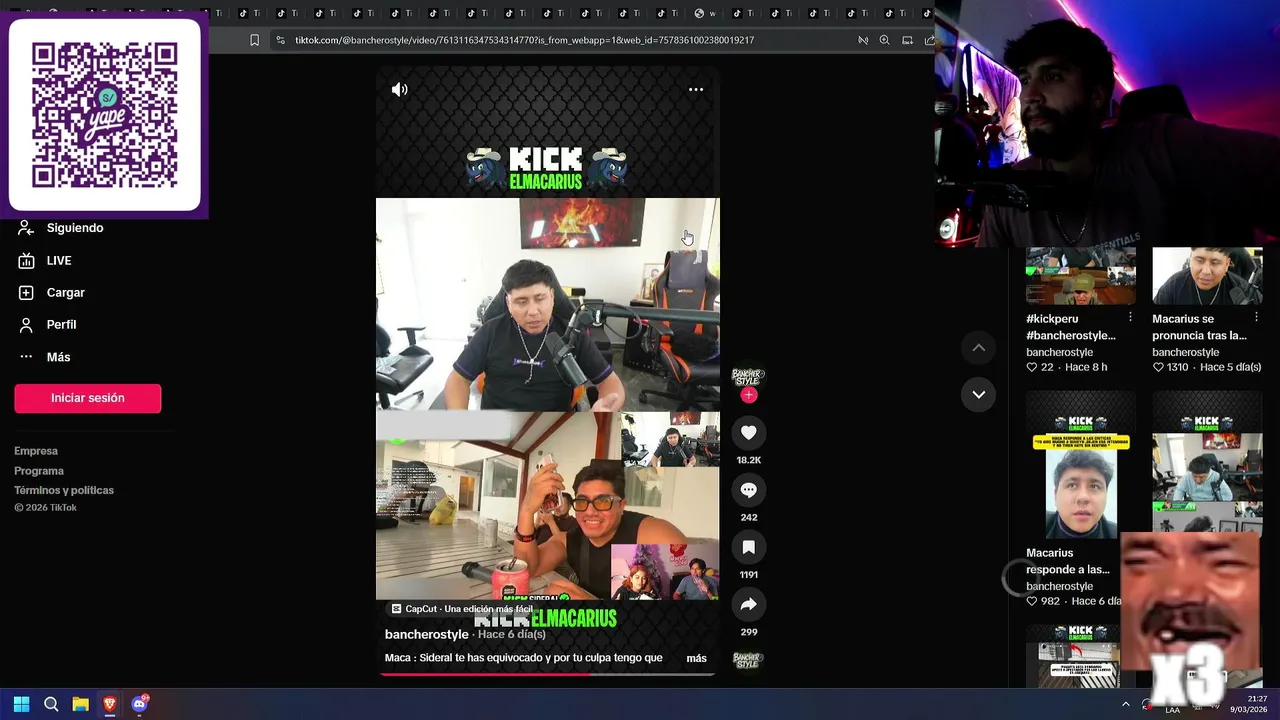Open Perfil in the sidebar
1280x720 pixels.
(x=61, y=325)
